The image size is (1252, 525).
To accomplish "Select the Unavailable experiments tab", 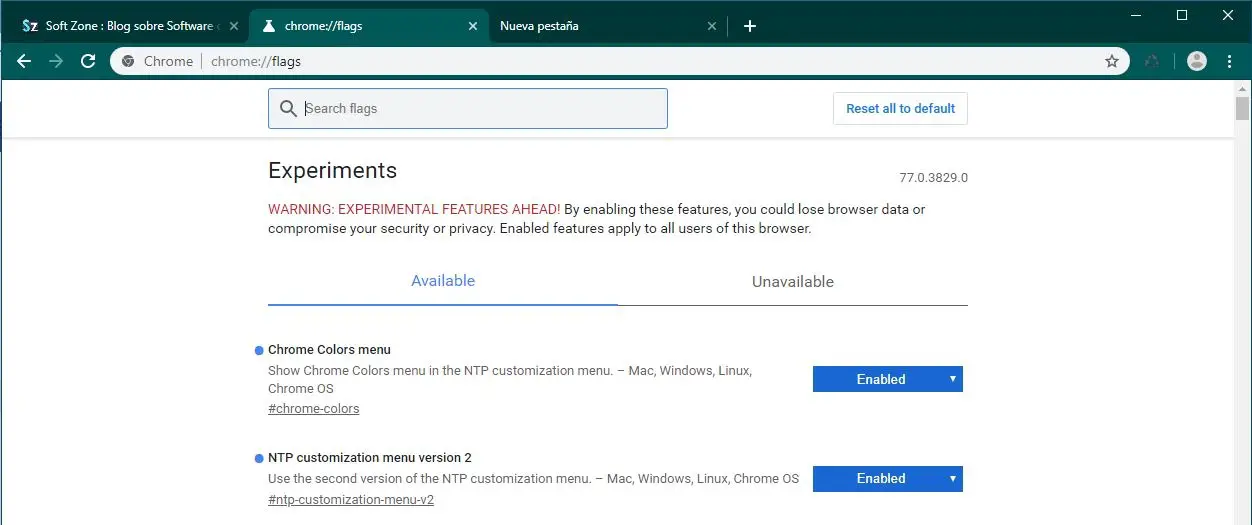I will [792, 282].
